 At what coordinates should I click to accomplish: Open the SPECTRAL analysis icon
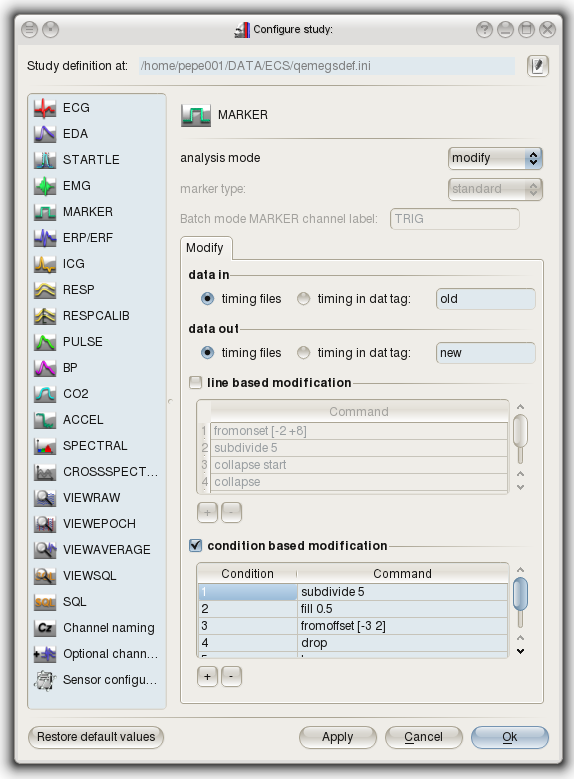(45, 446)
